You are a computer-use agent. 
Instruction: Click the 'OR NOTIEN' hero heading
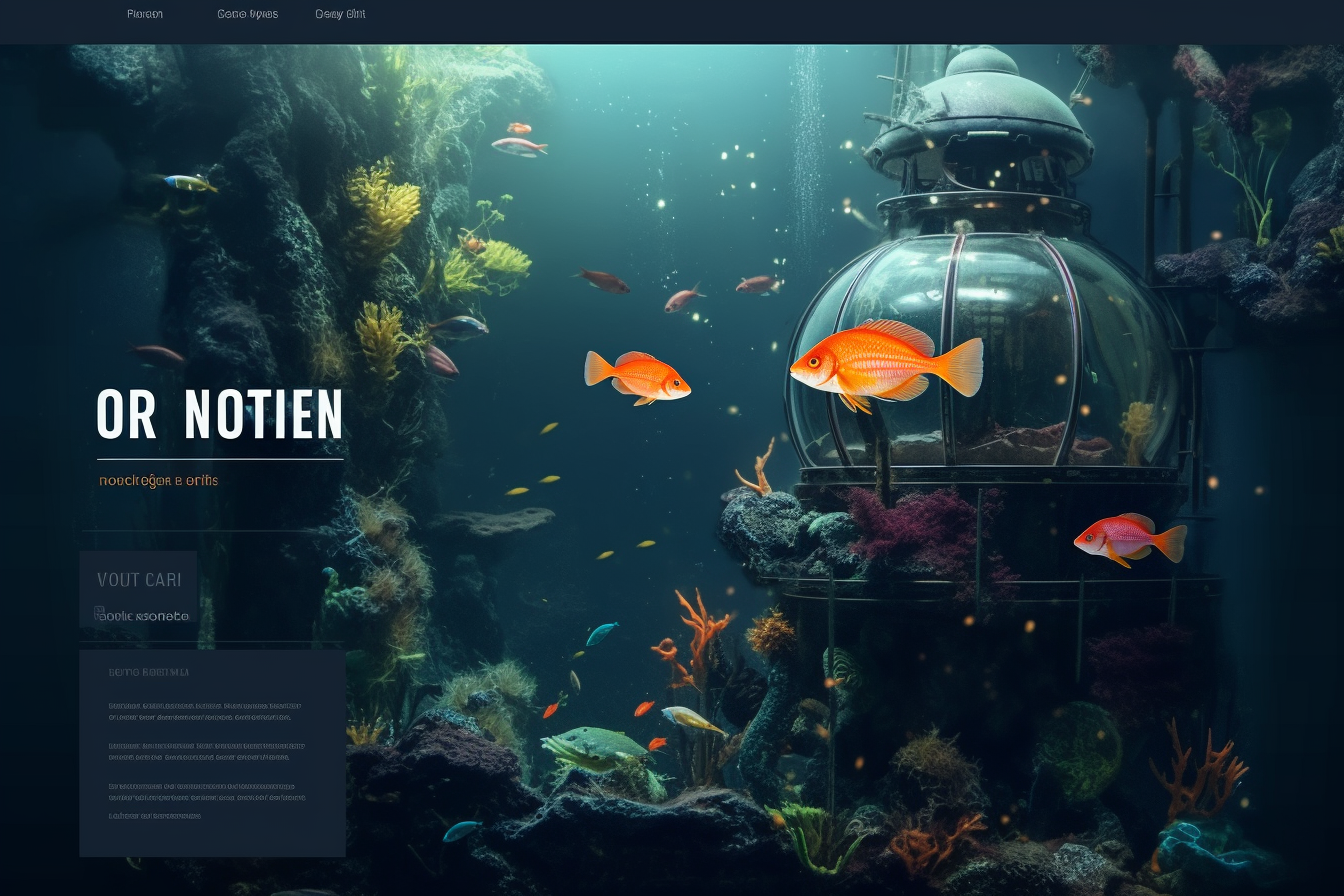[x=220, y=415]
